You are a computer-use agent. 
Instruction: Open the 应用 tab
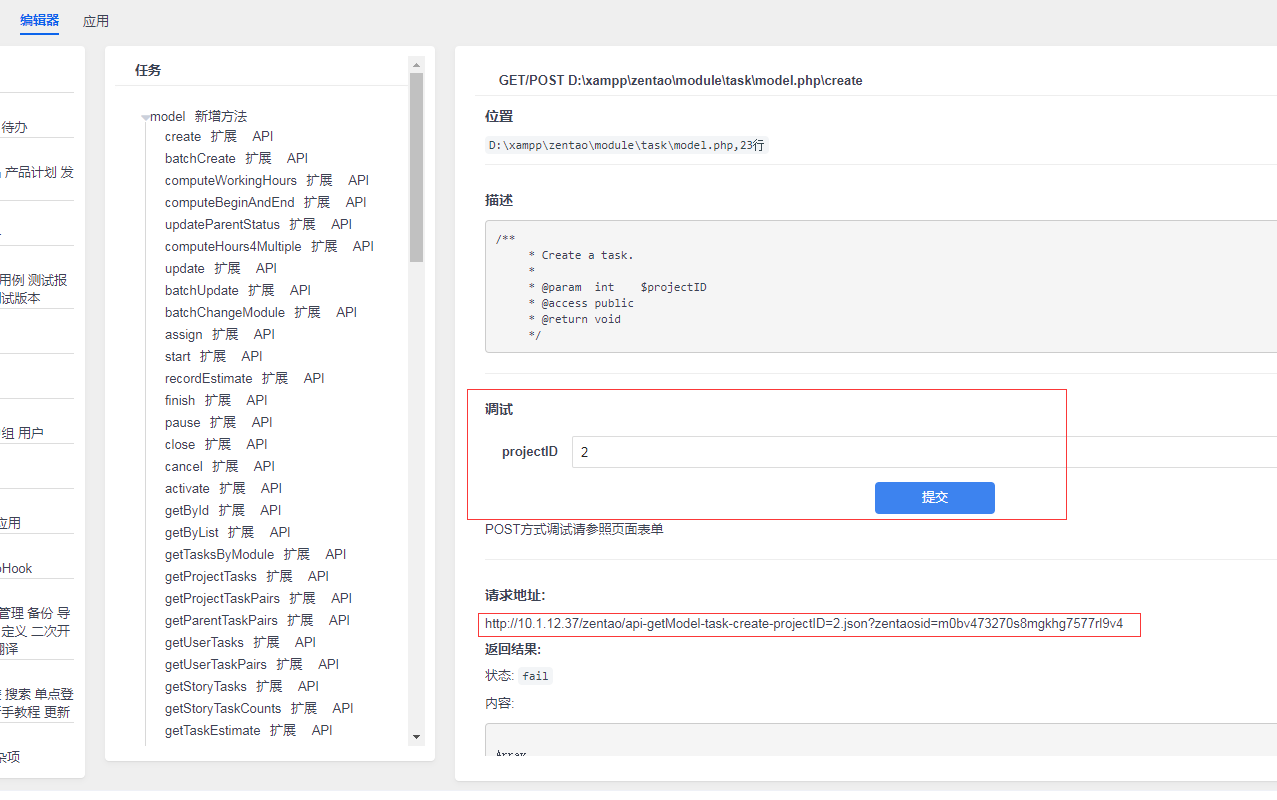(96, 21)
